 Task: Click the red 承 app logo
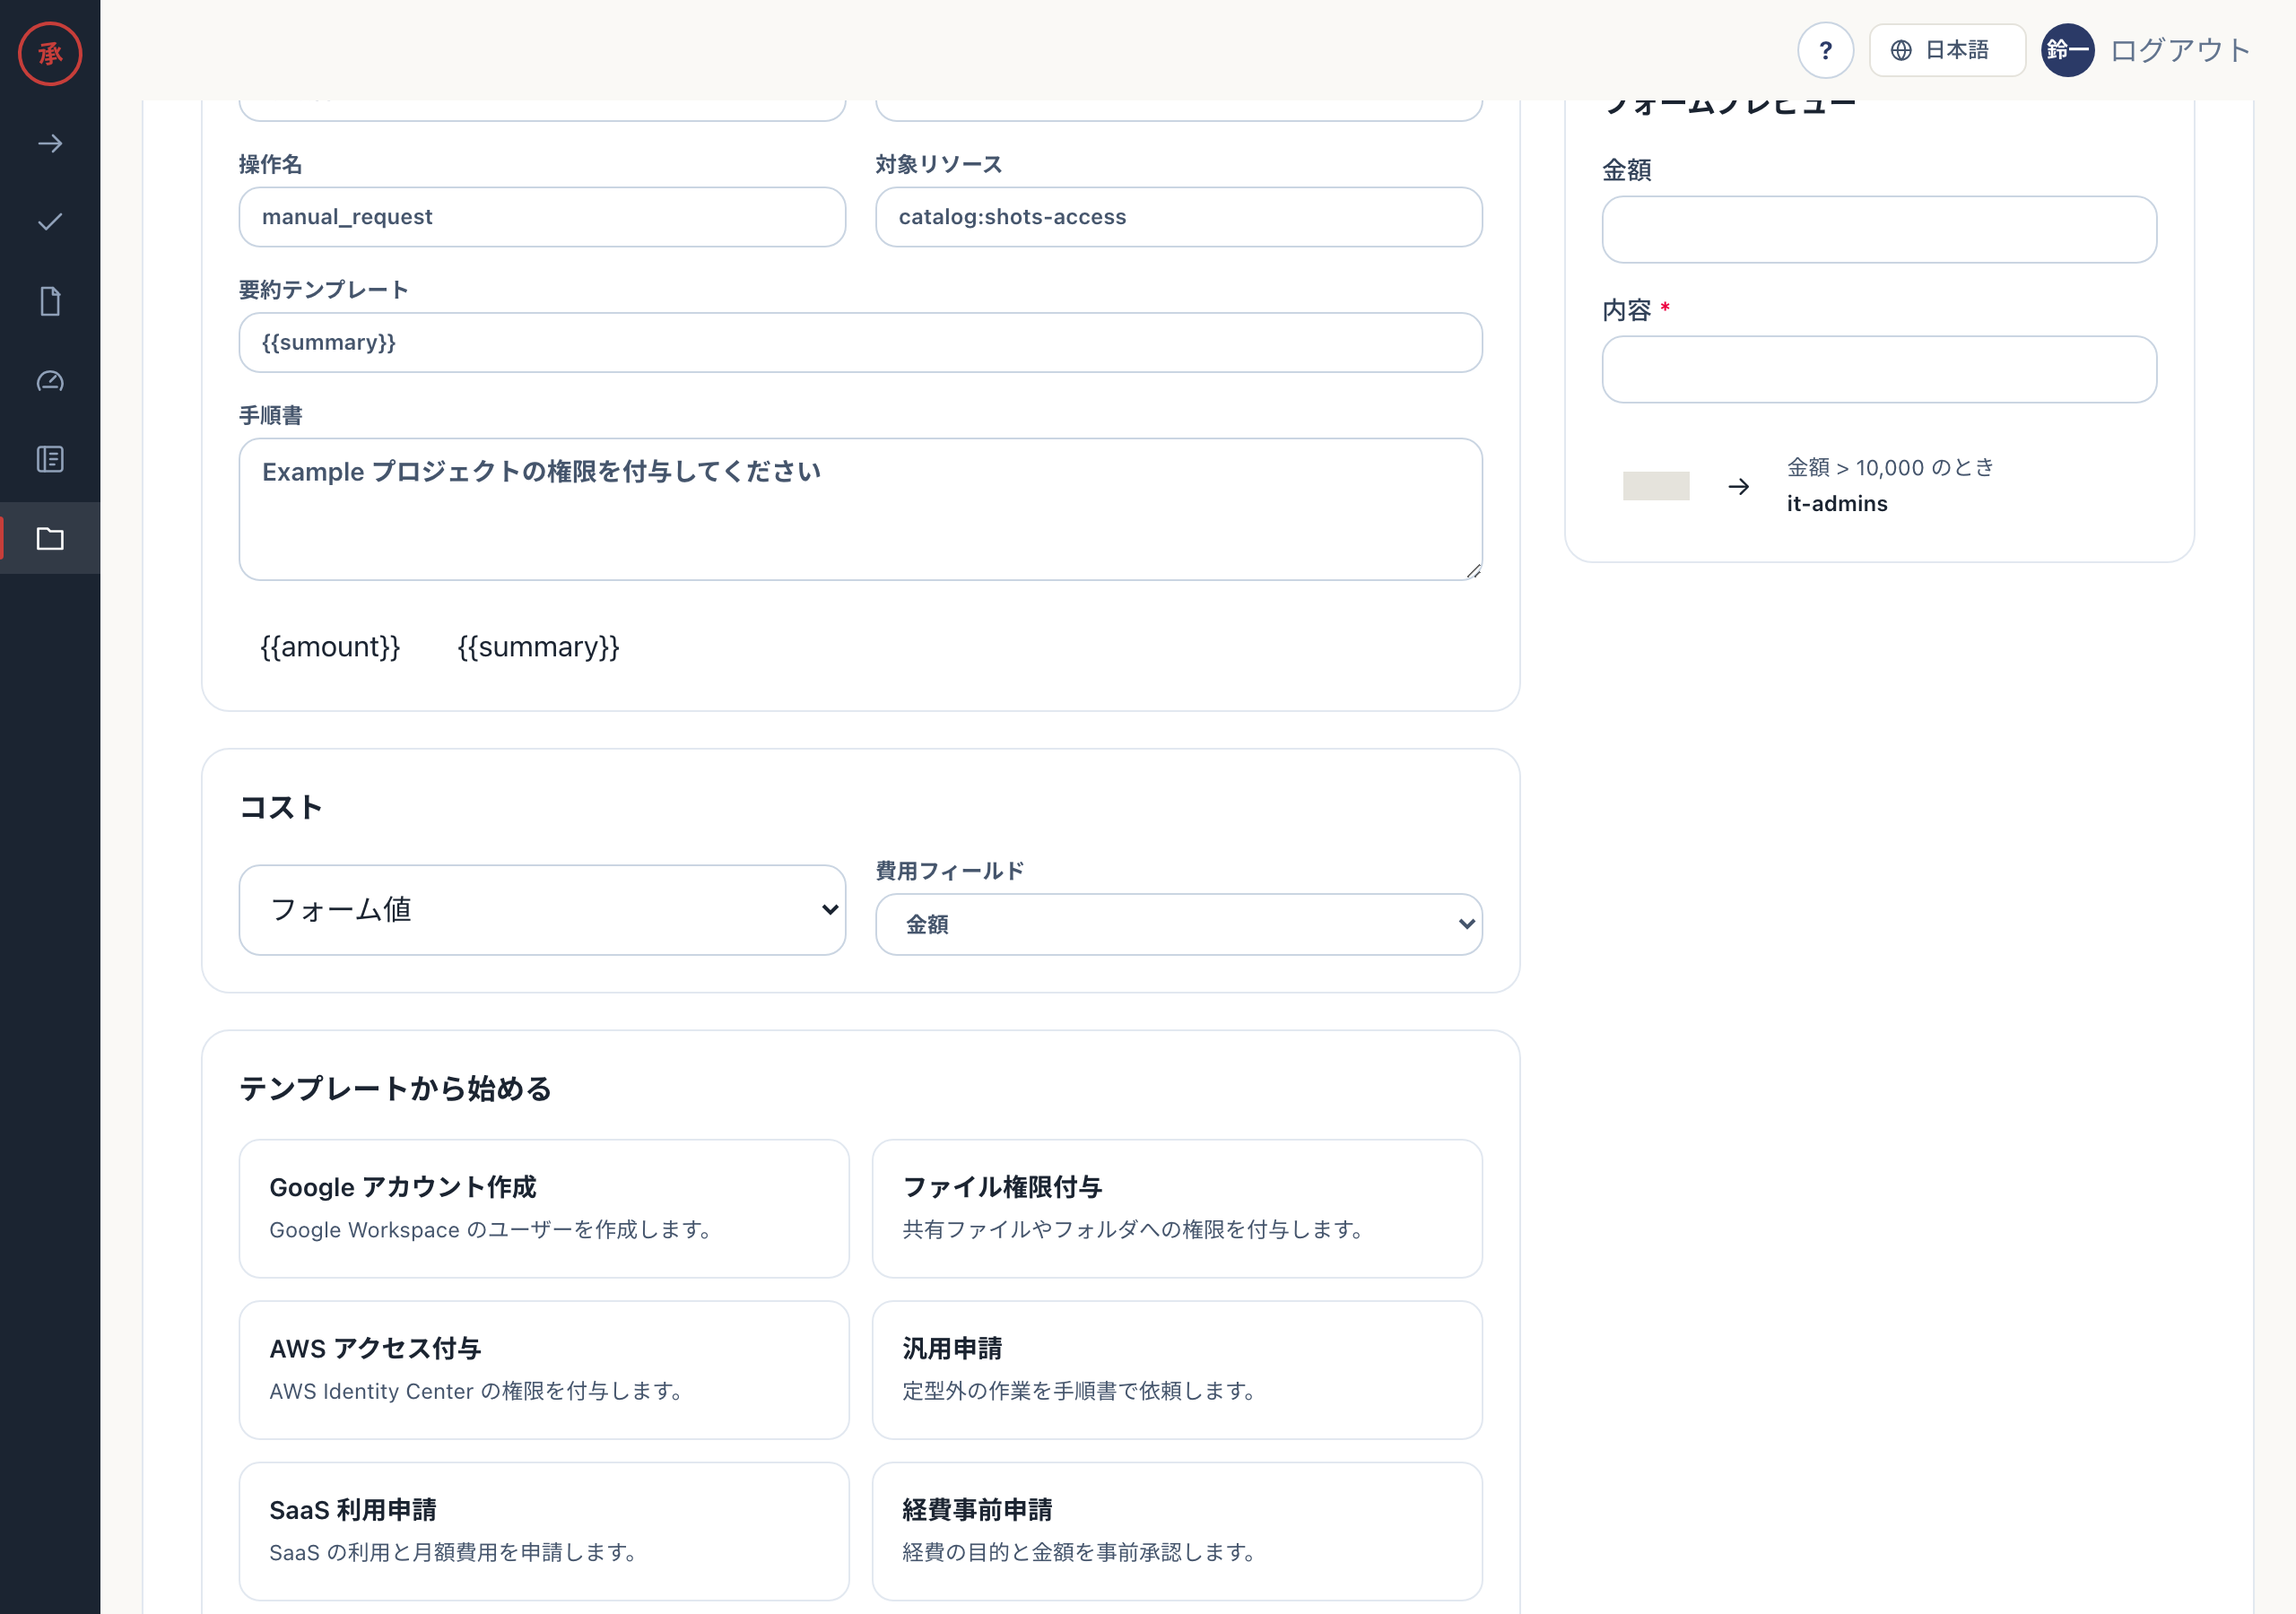50,53
